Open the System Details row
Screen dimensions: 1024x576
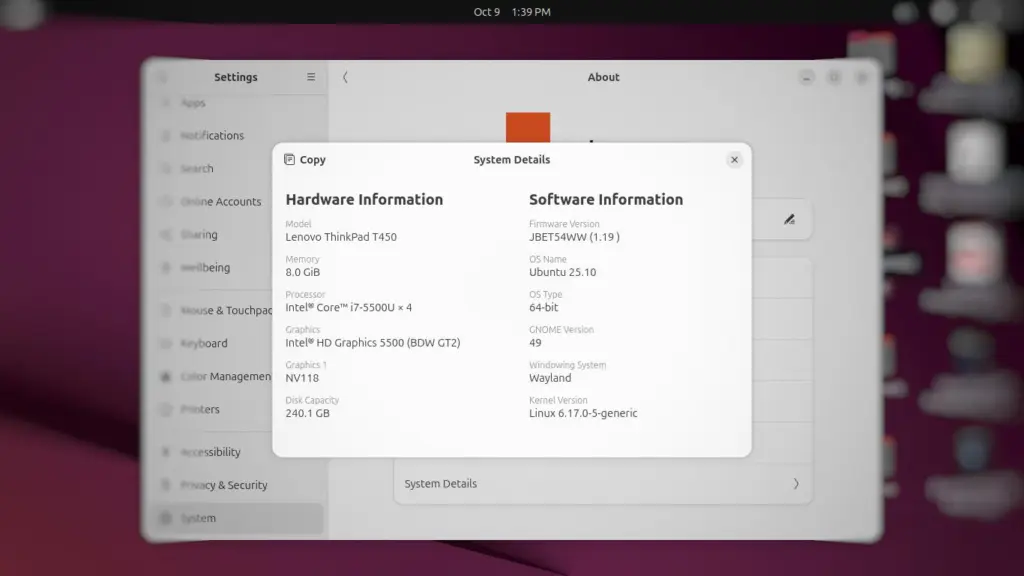click(600, 484)
